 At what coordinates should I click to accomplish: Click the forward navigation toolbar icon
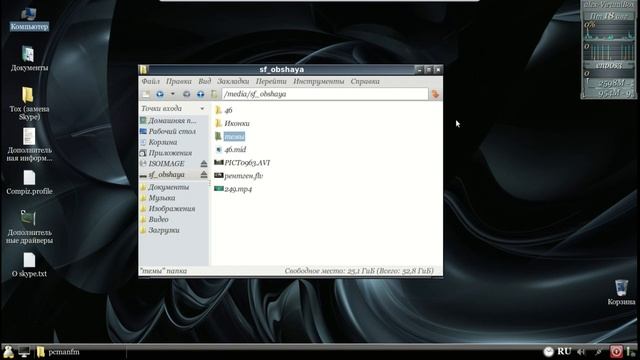(187, 94)
